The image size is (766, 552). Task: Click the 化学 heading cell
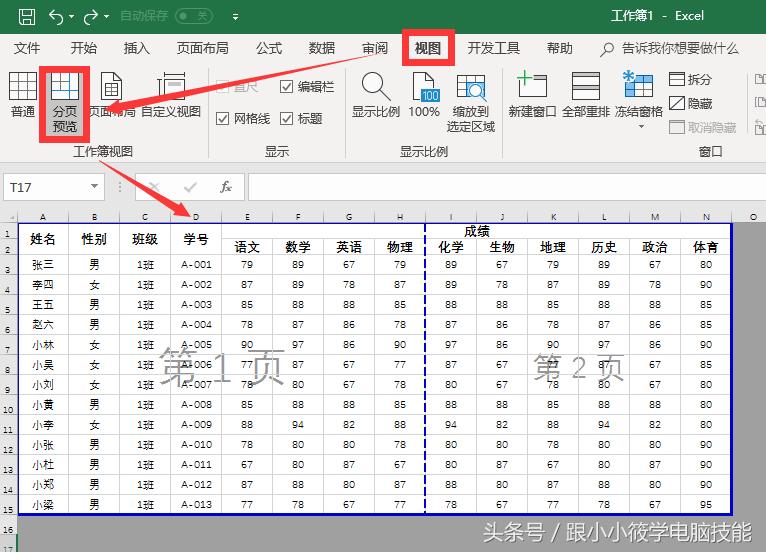point(450,247)
